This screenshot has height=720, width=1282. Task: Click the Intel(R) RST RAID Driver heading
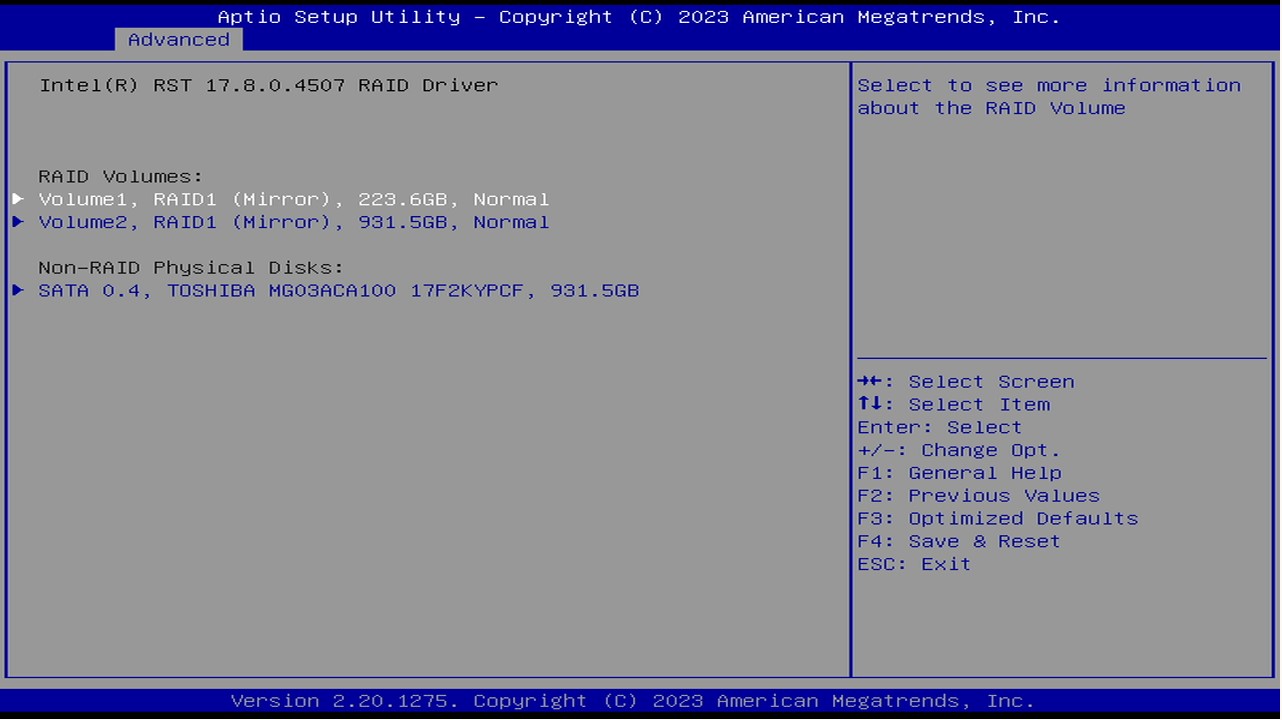tap(268, 86)
